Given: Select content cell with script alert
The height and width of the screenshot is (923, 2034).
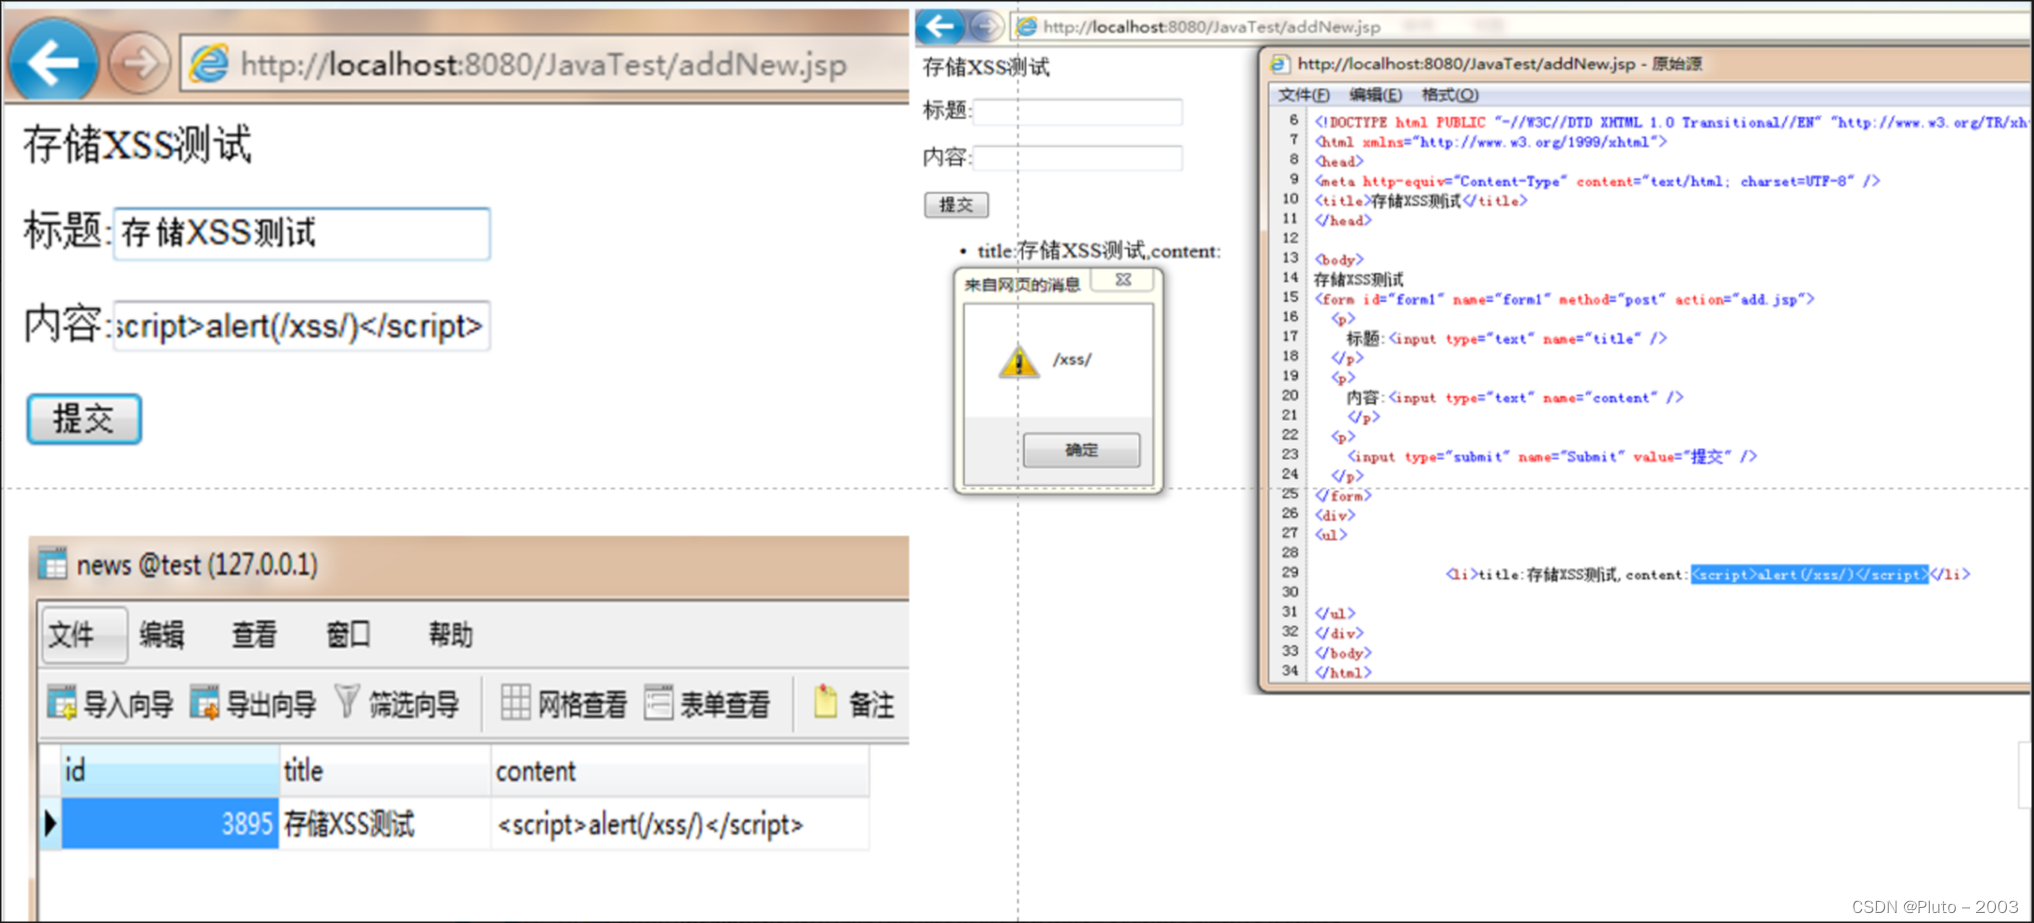Looking at the screenshot, I should click(x=680, y=824).
